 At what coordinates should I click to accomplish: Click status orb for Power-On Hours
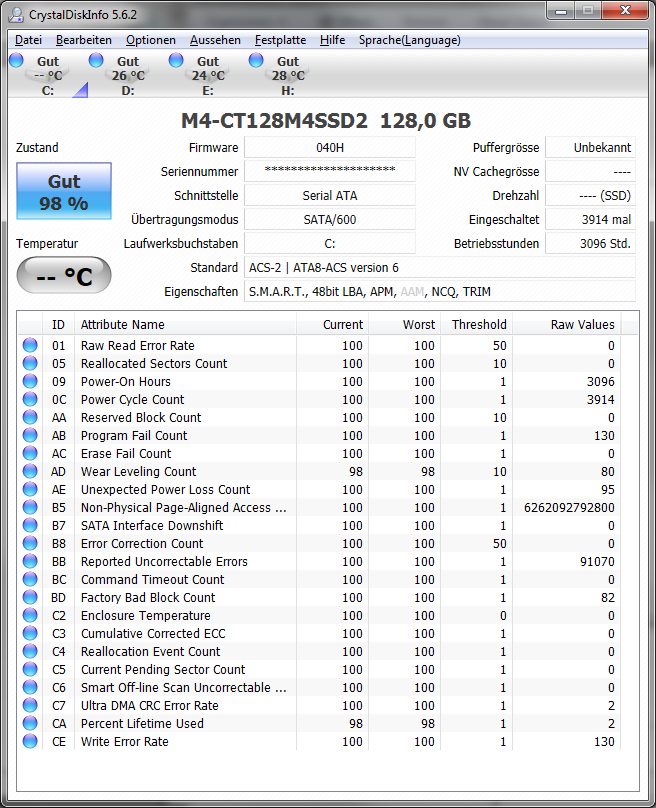click(x=30, y=381)
